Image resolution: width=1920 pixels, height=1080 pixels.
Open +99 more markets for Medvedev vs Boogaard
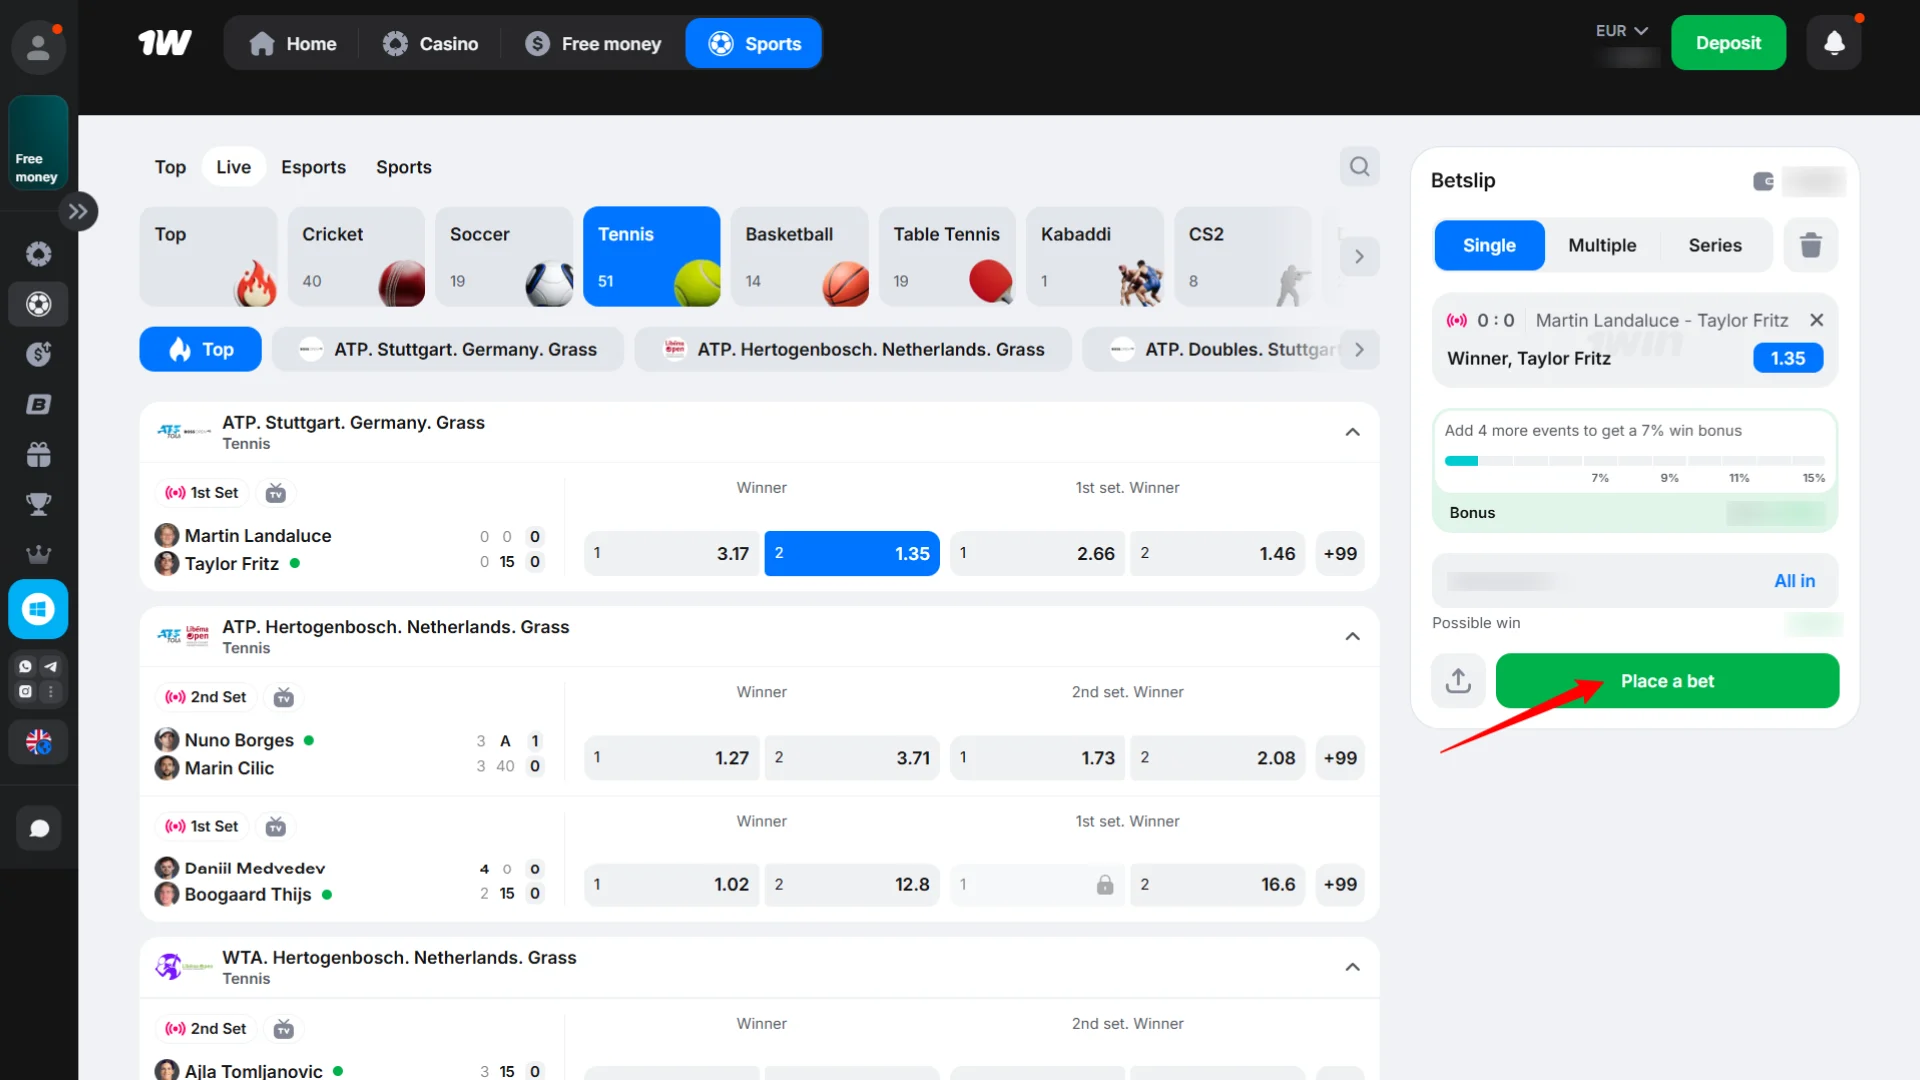tap(1340, 884)
